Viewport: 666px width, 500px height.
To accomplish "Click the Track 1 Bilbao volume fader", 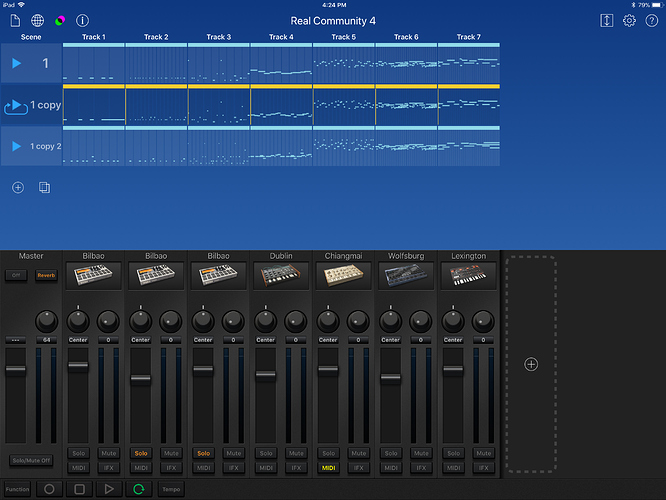I will click(78, 366).
